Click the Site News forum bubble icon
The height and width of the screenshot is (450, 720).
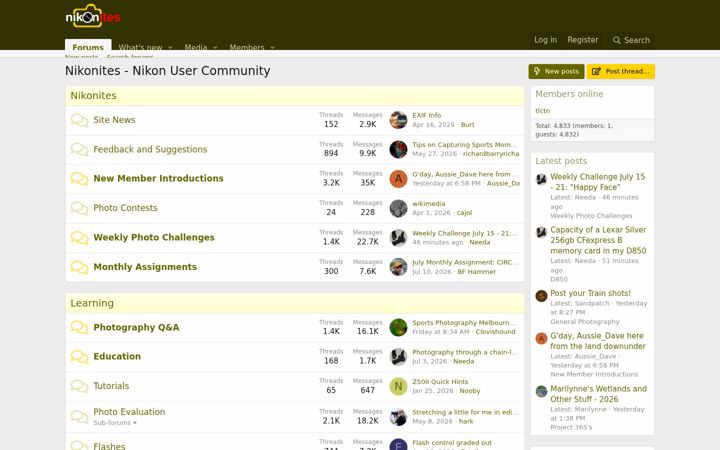[x=79, y=120]
